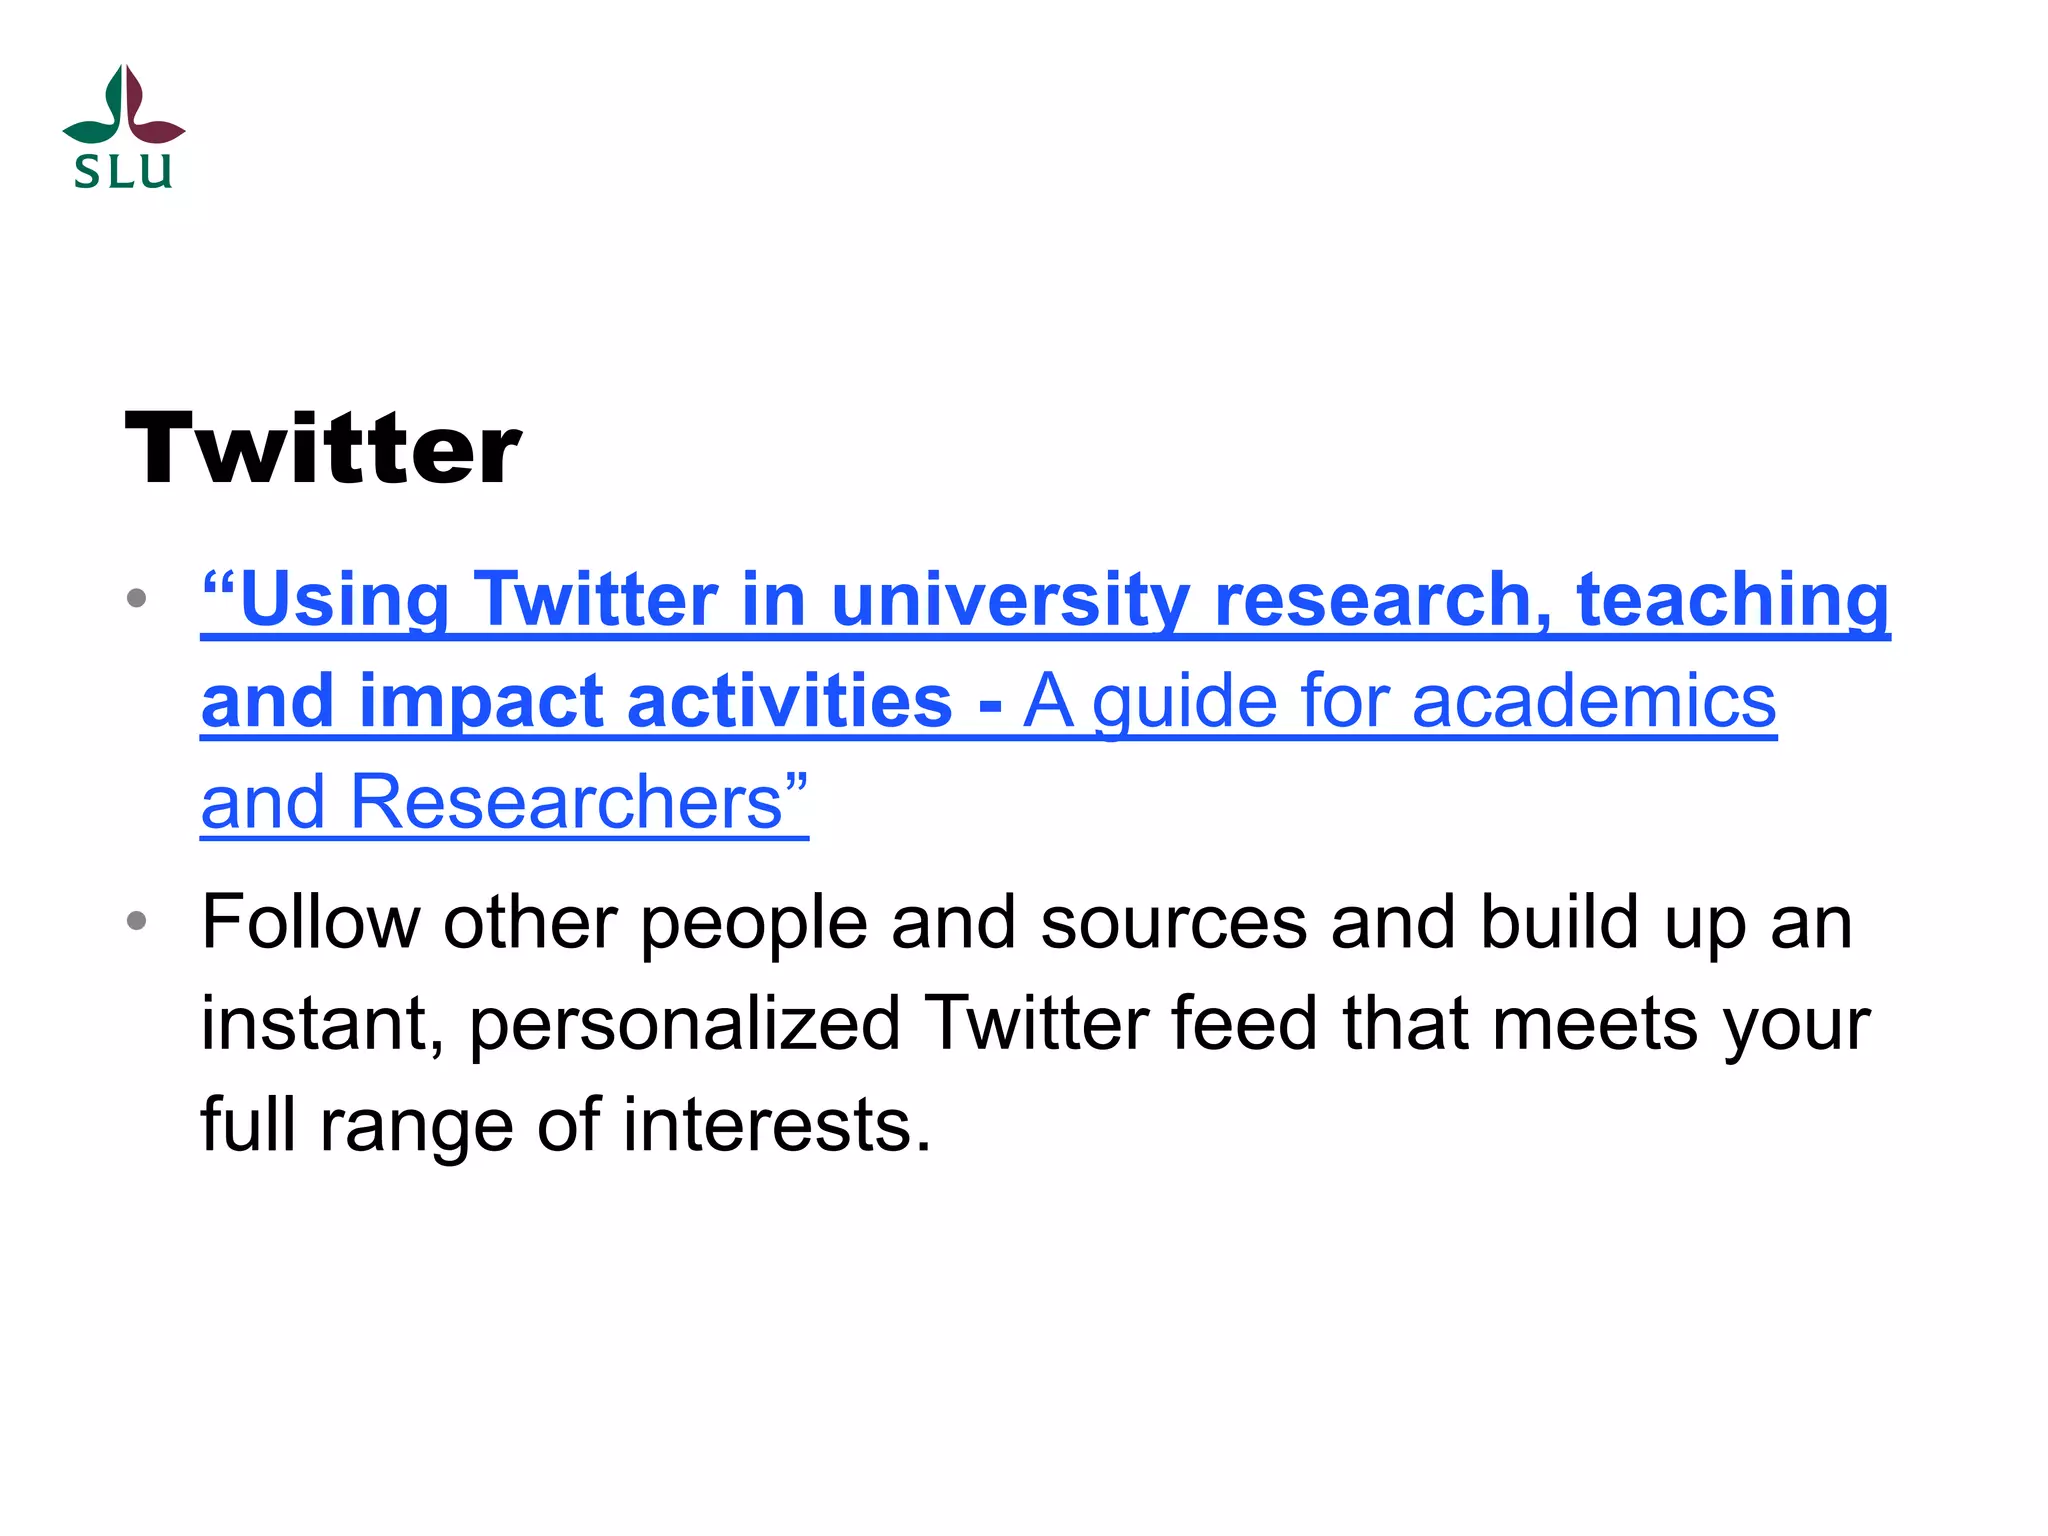Screen dimensions: 2048x1536
Task: Click the words 'that meets your'
Action: coord(1606,1023)
